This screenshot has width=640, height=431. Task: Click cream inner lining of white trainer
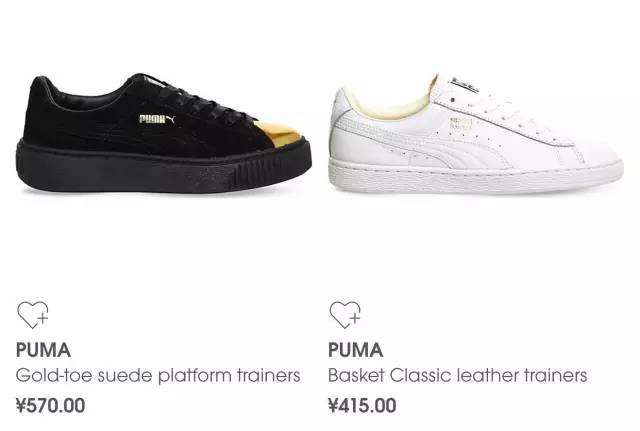pyautogui.click(x=388, y=102)
